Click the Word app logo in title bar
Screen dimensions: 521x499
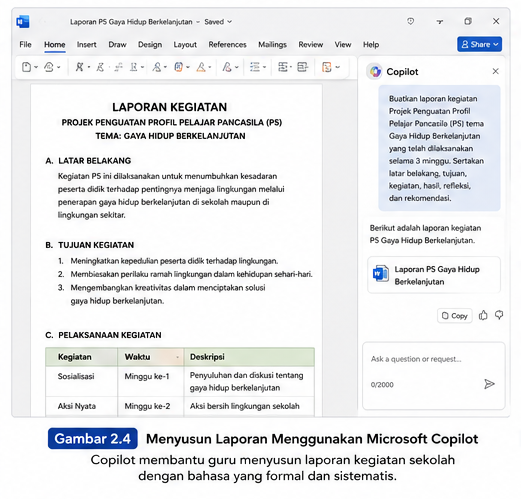[23, 22]
